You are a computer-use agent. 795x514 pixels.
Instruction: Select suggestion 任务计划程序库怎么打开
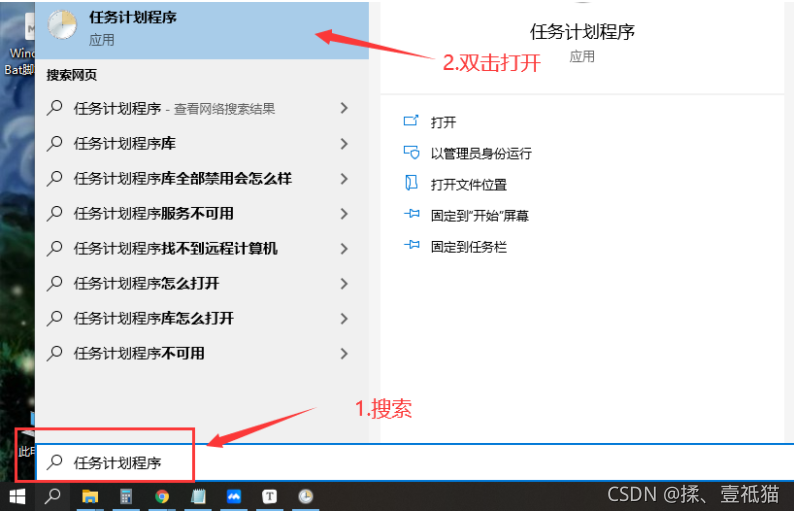coord(202,318)
